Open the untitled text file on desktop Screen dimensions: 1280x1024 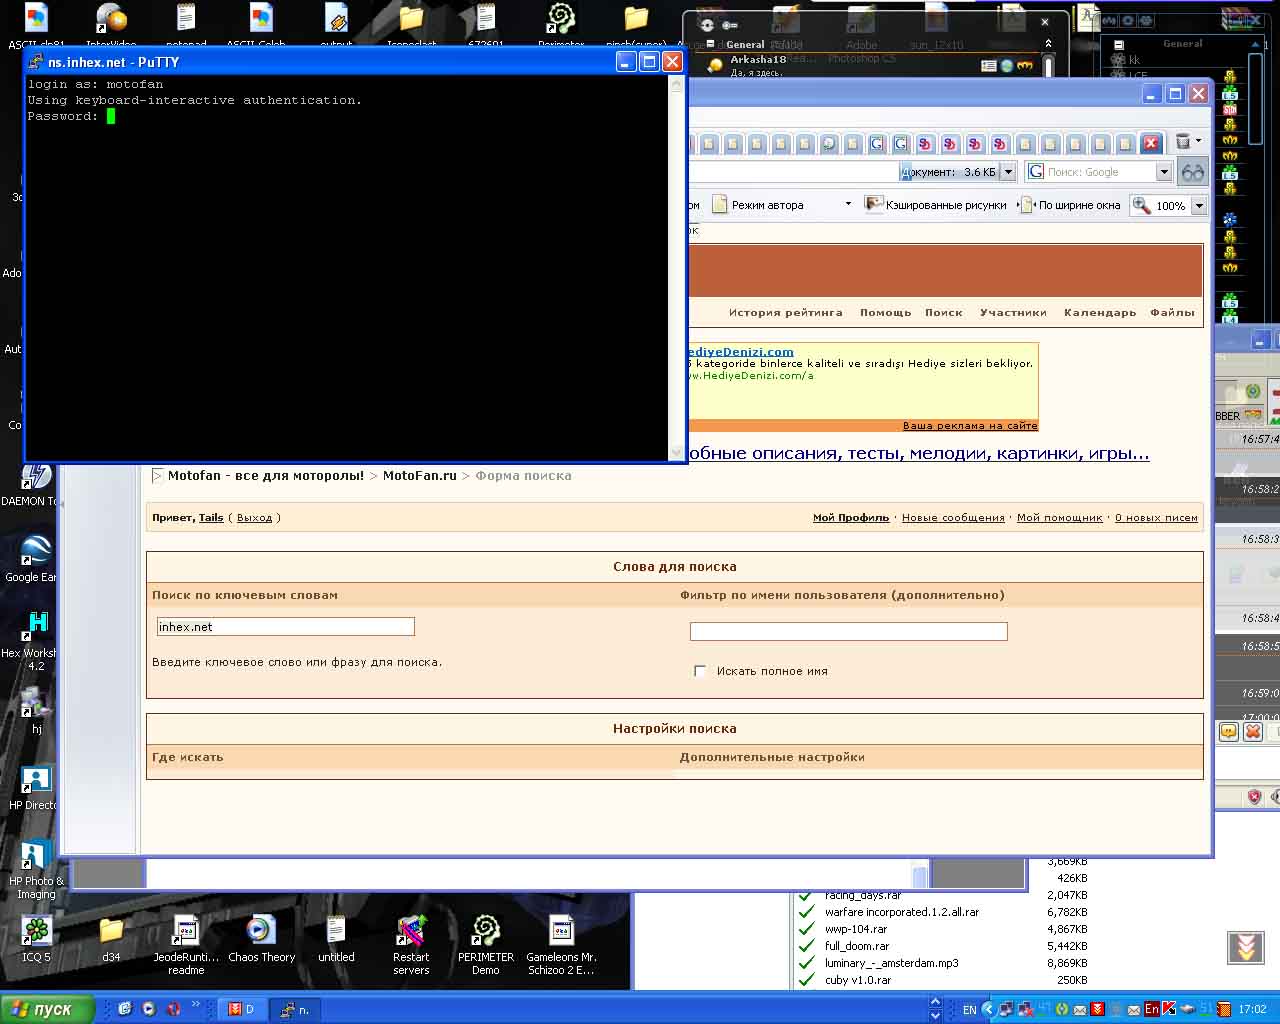336,939
